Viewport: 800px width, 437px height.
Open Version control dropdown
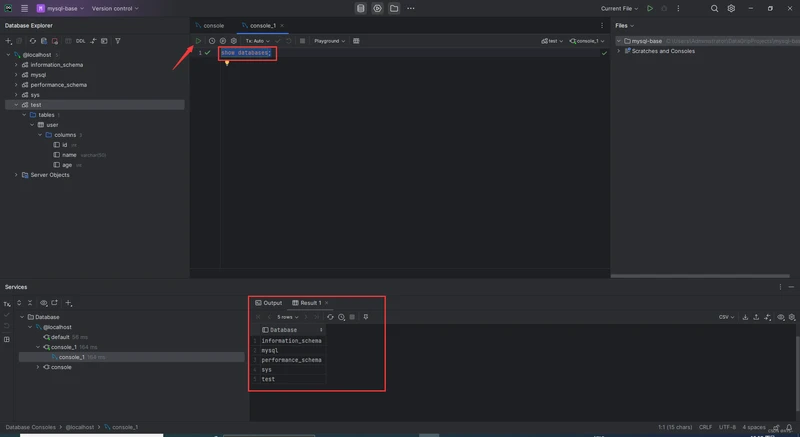click(115, 8)
